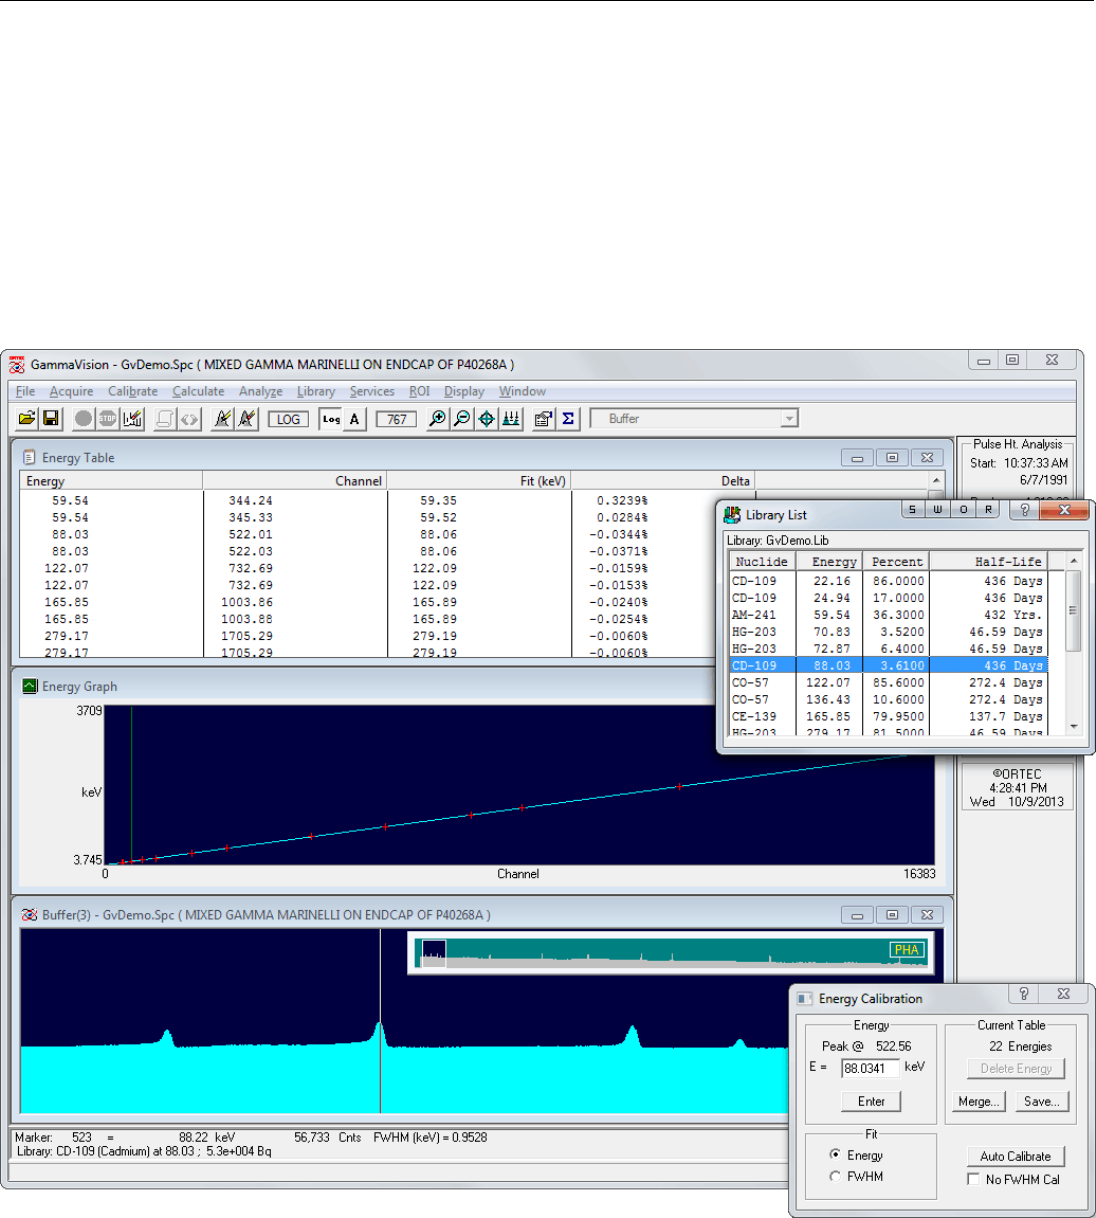This screenshot has width=1096, height=1218.
Task: Click the Mark ROI toolbar icon
Action: click(223, 419)
